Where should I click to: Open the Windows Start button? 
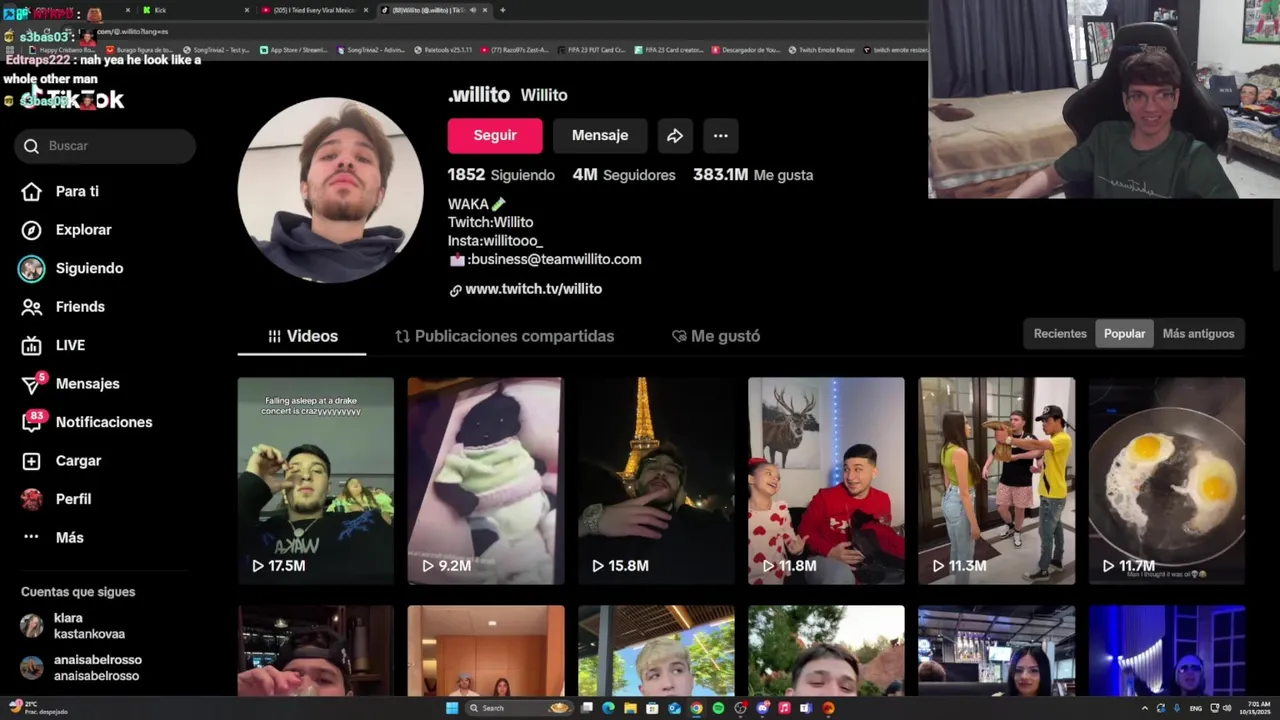(452, 708)
